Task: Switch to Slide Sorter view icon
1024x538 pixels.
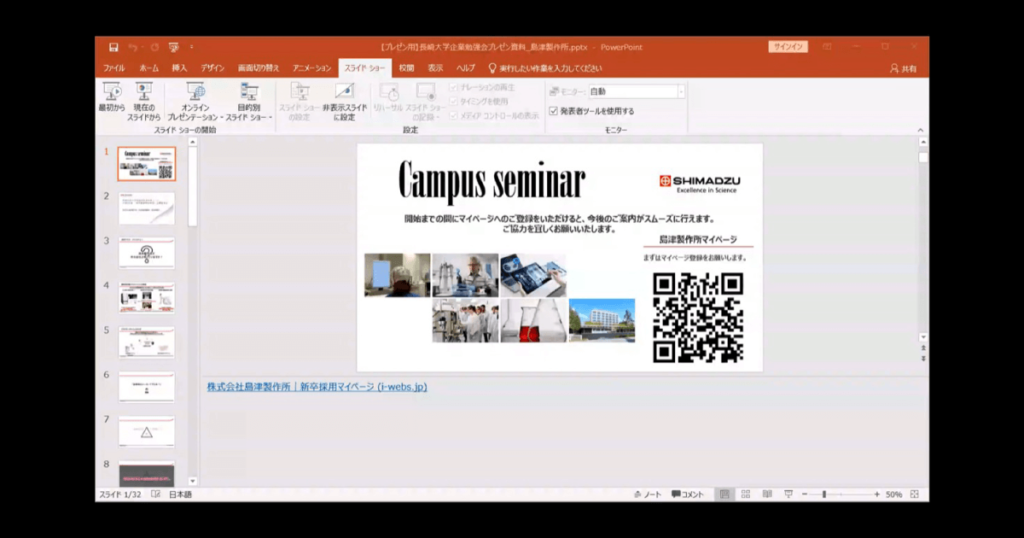Action: point(746,494)
